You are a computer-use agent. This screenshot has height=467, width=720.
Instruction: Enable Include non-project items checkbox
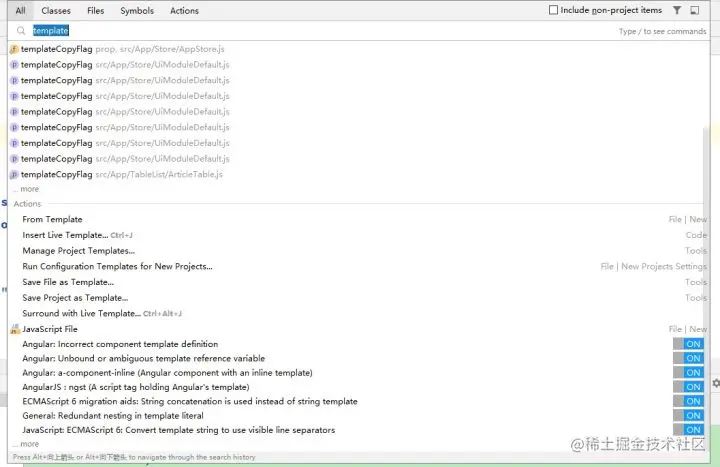[553, 10]
